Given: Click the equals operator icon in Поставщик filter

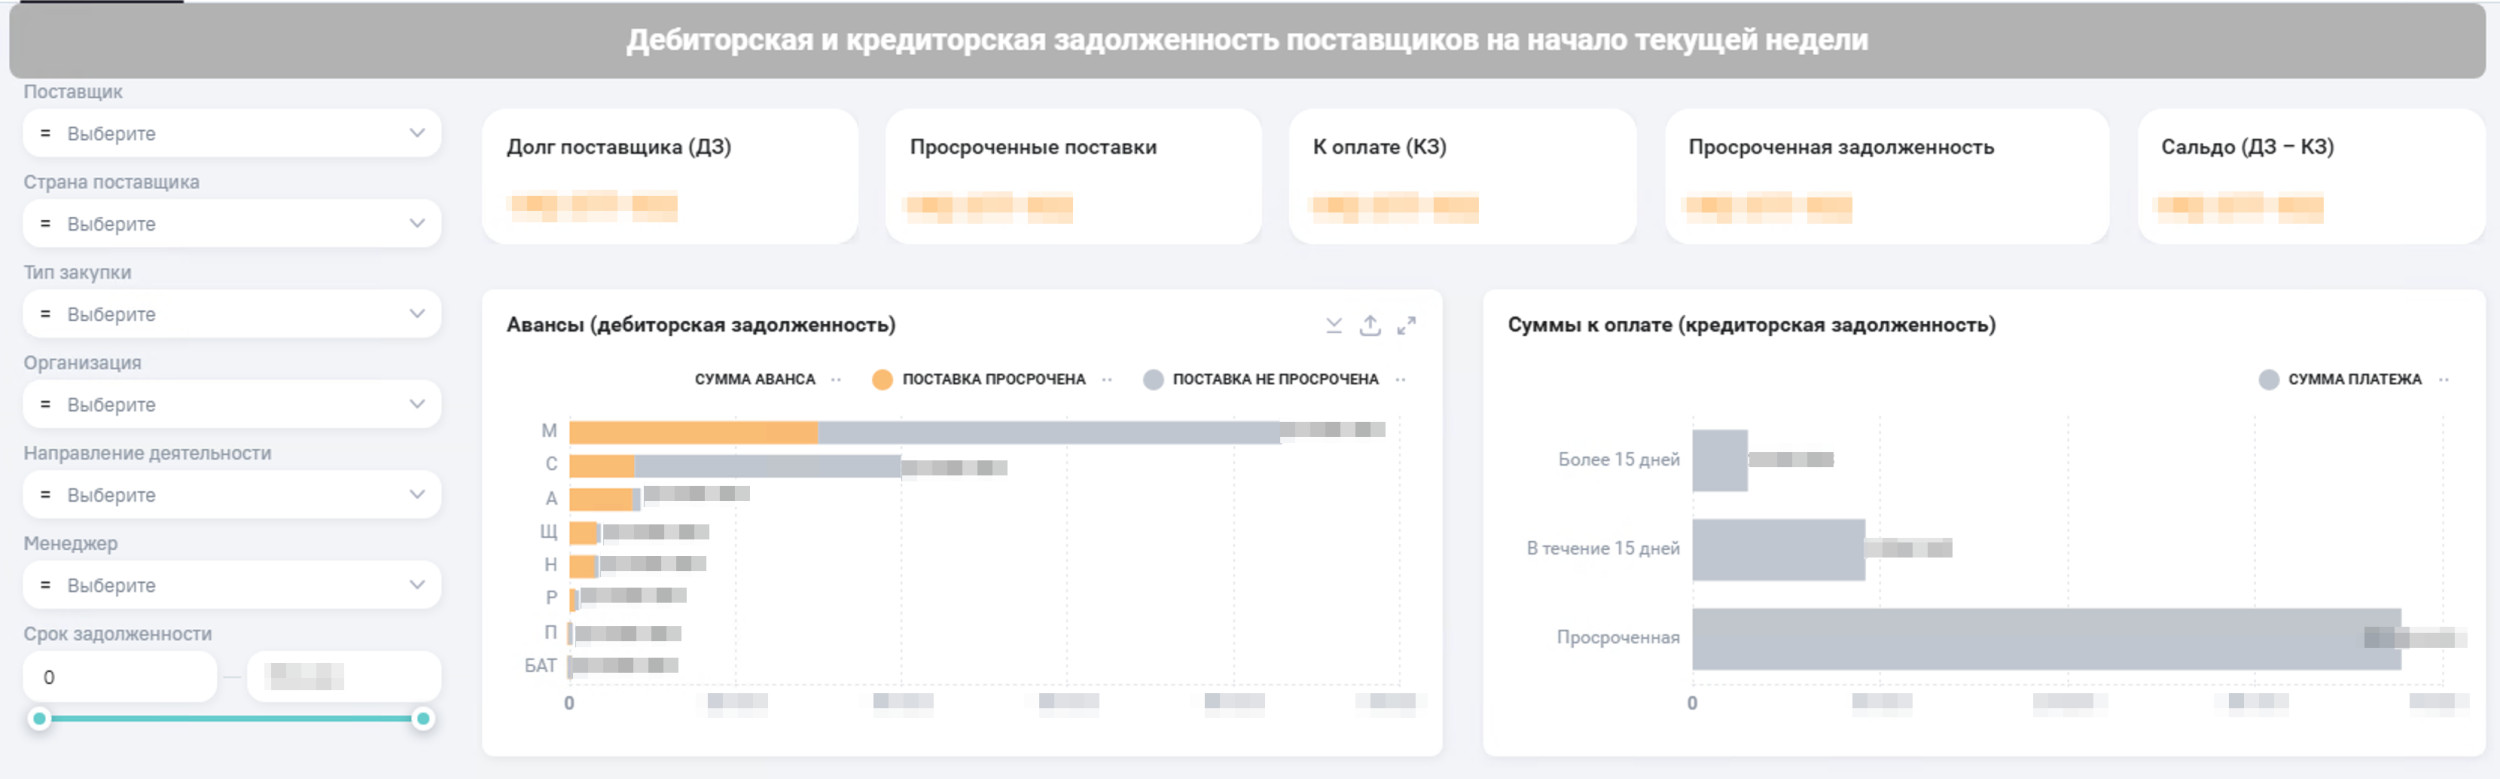Looking at the screenshot, I should point(45,133).
